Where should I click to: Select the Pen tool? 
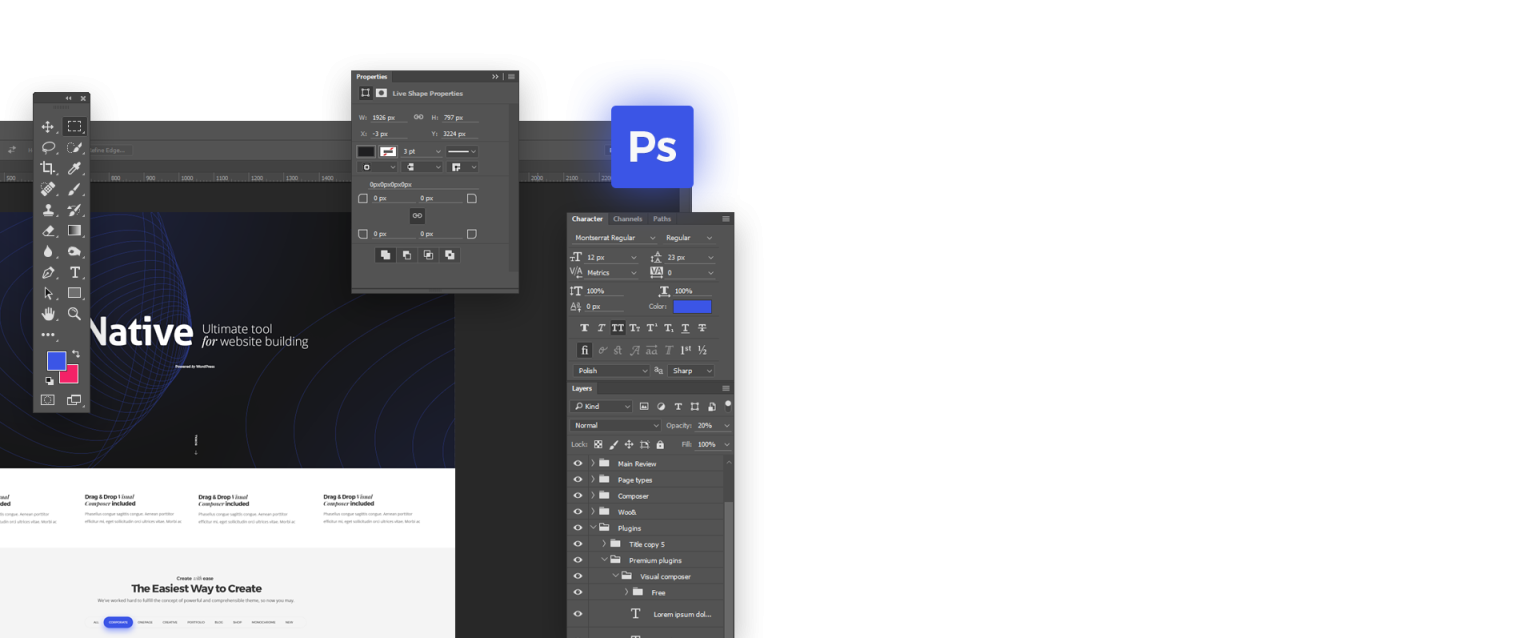[47, 273]
